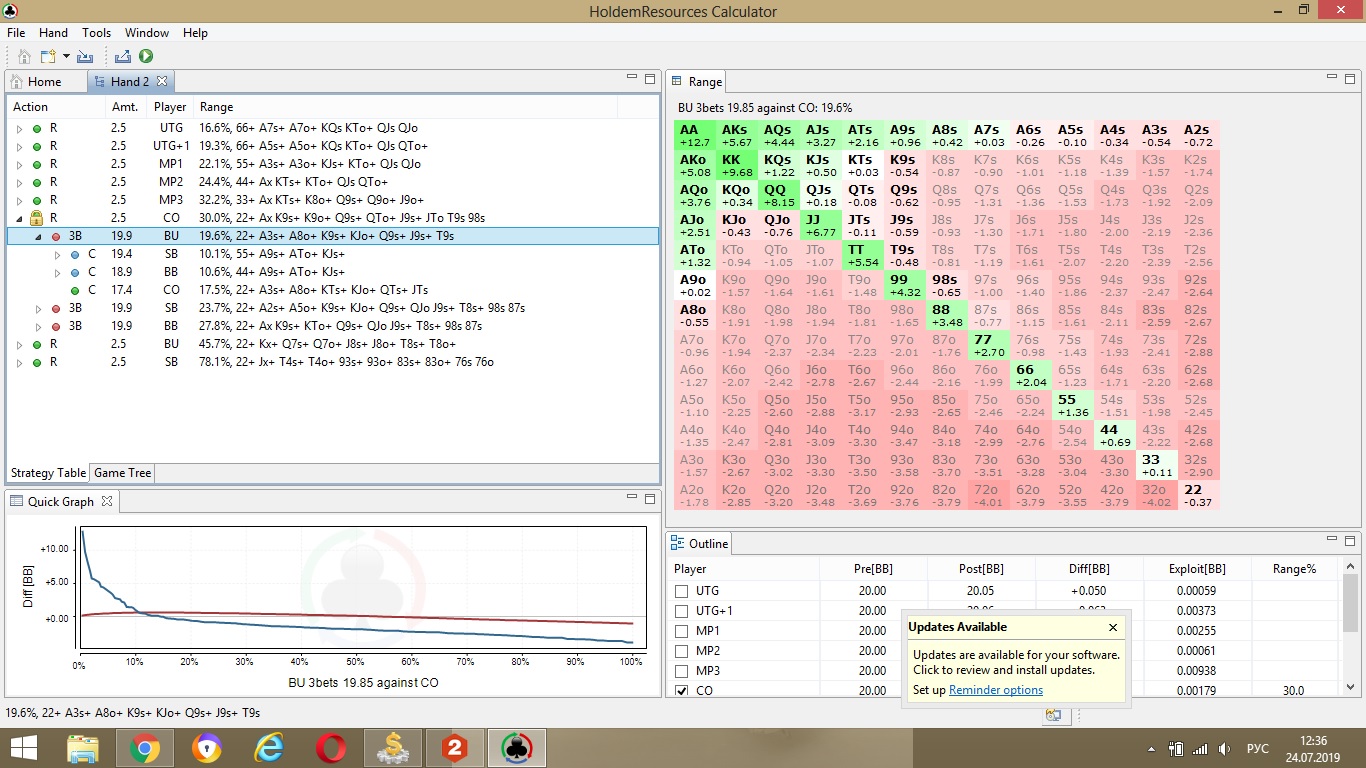The height and width of the screenshot is (768, 1366).
Task: Click the Export toolbar icon
Action: point(123,57)
